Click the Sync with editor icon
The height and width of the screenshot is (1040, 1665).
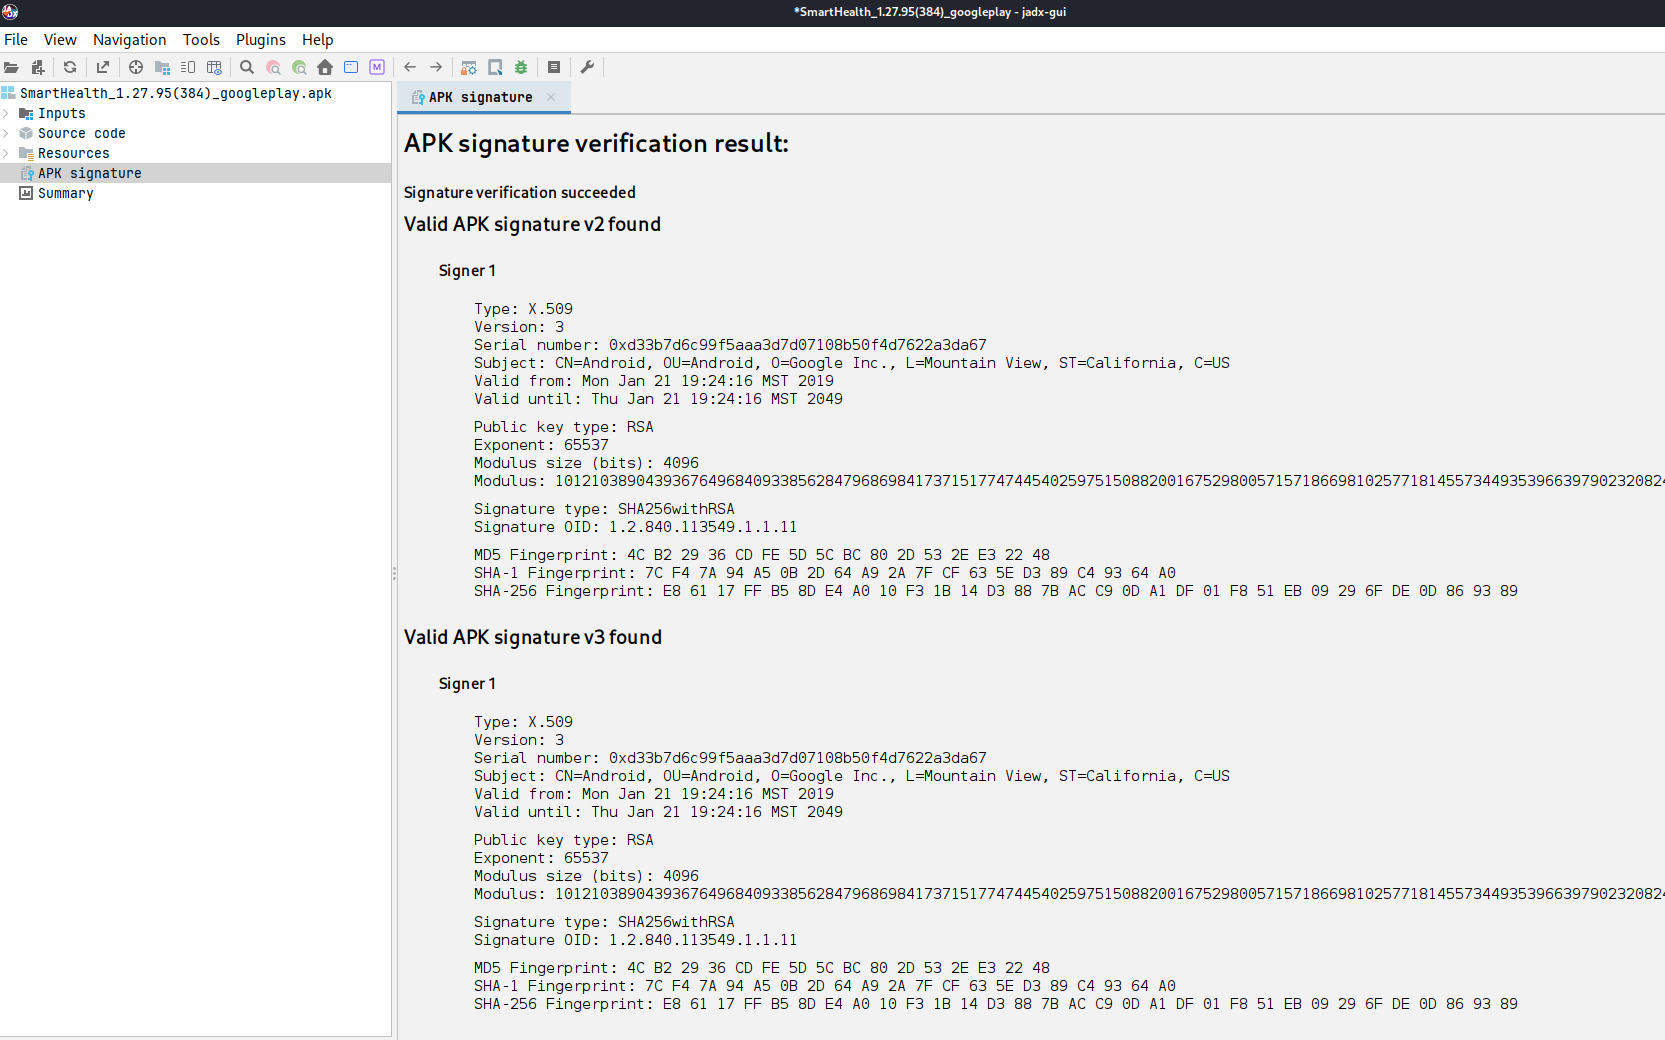pyautogui.click(x=136, y=67)
